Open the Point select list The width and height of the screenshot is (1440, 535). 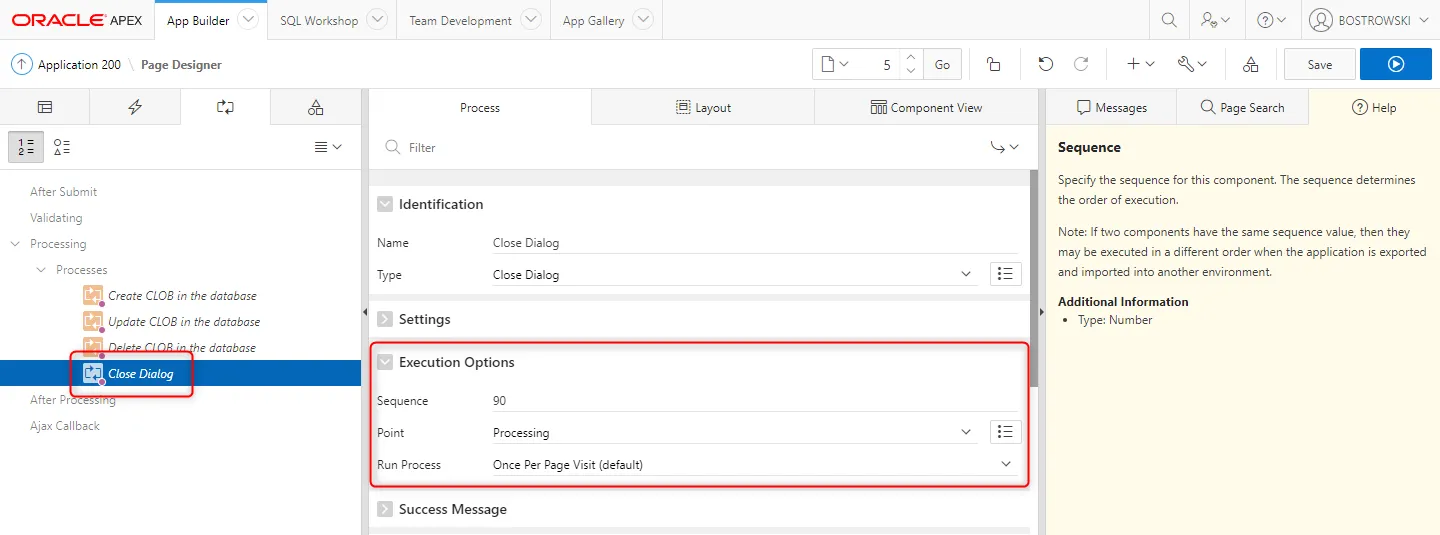point(732,433)
